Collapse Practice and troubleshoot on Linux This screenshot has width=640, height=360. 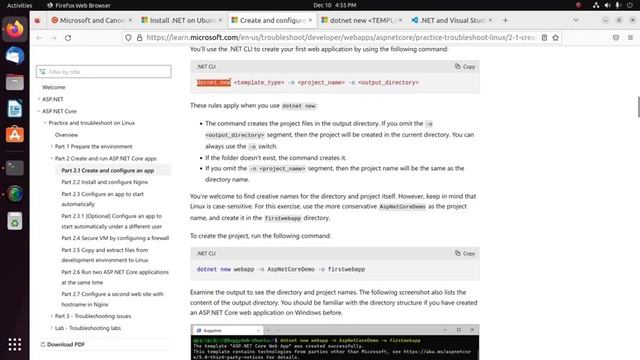(x=45, y=123)
